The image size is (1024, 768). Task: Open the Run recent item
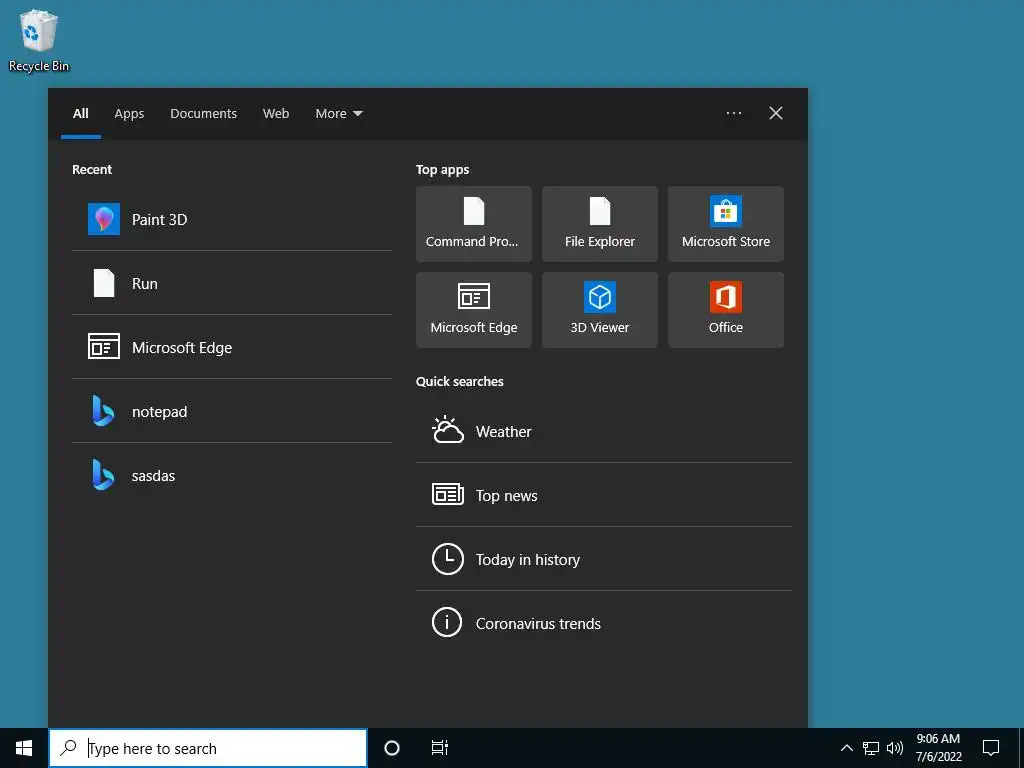pyautogui.click(x=231, y=283)
